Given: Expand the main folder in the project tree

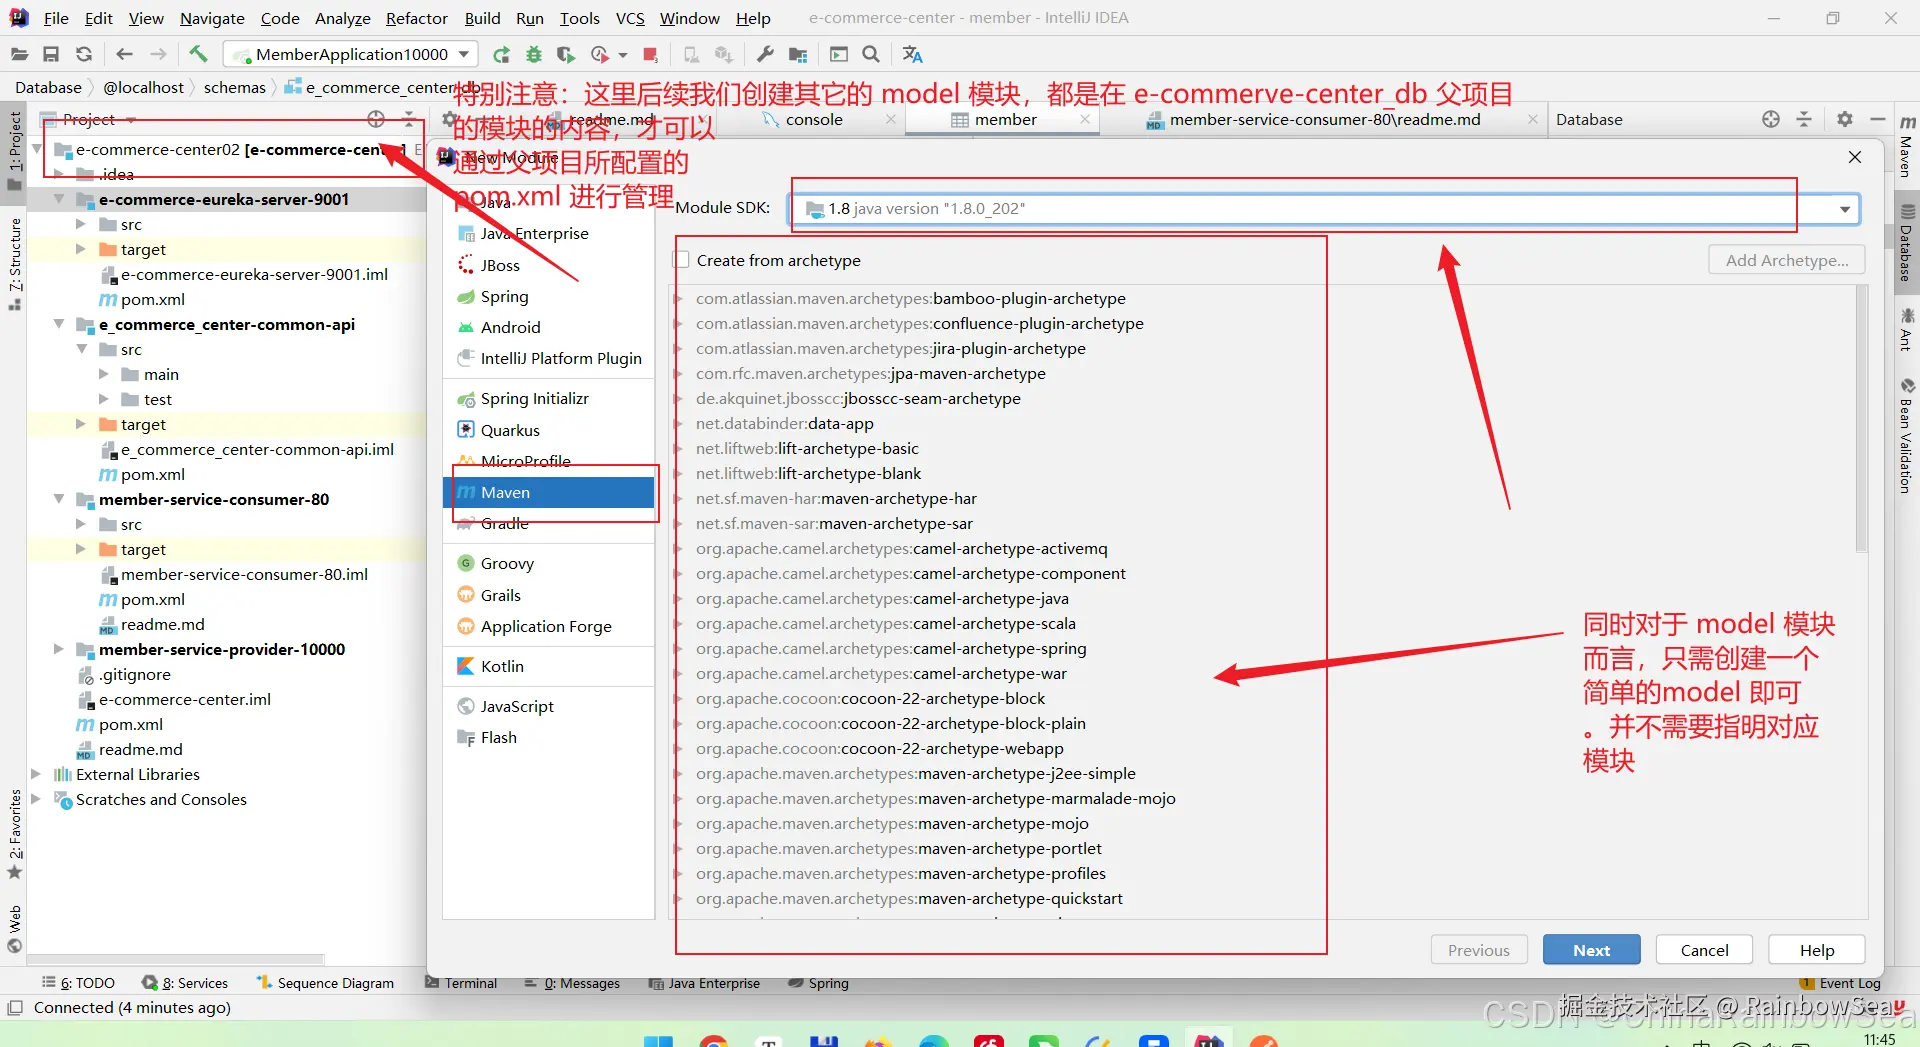Looking at the screenshot, I should (104, 374).
